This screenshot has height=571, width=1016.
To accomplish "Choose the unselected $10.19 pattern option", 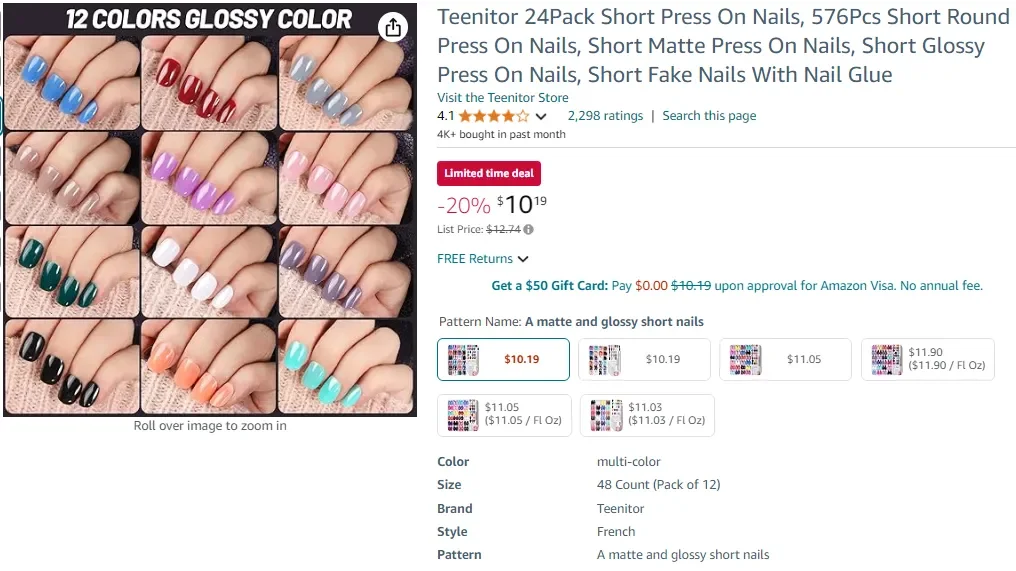I will [x=645, y=360].
